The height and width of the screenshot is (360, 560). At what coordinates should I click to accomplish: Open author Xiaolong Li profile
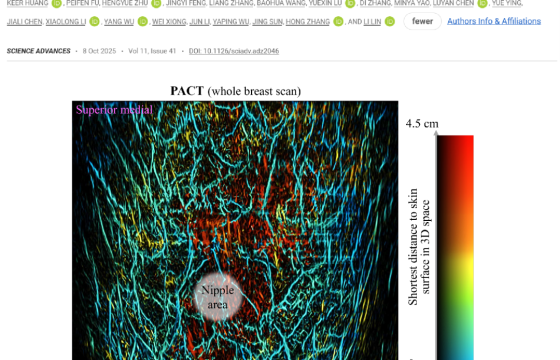pyautogui.click(x=66, y=22)
